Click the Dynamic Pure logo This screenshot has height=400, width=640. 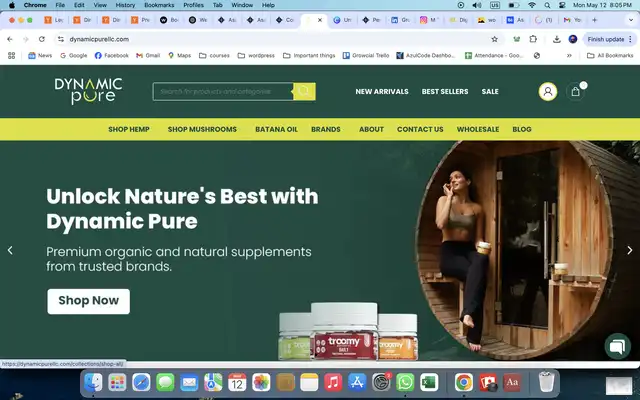click(x=88, y=91)
